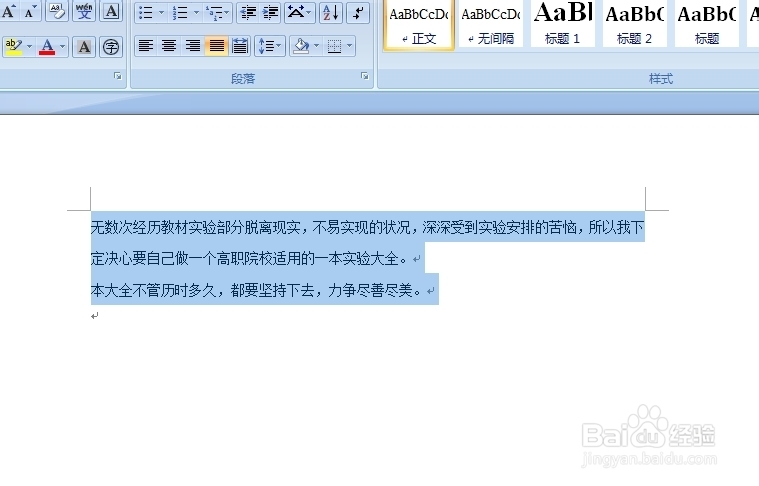Apply borders to selection
The height and width of the screenshot is (486, 759).
(x=334, y=46)
